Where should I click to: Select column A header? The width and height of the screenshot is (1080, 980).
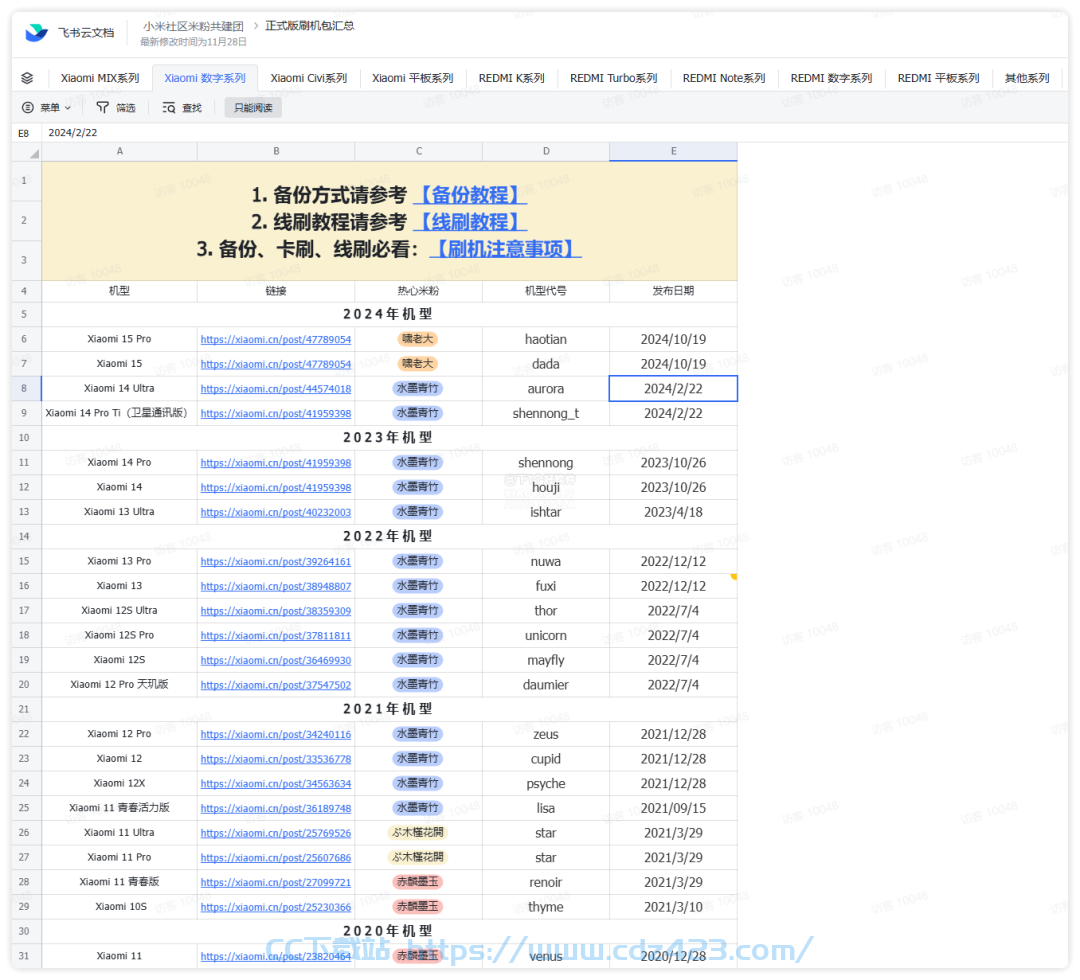click(119, 152)
